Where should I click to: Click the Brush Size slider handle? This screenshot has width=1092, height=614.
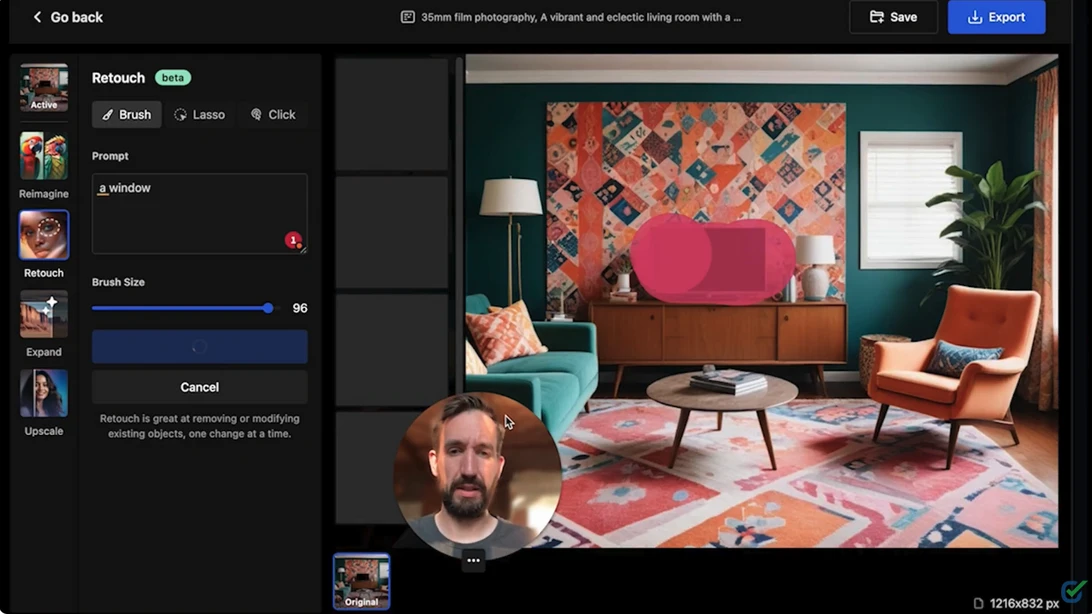[268, 308]
